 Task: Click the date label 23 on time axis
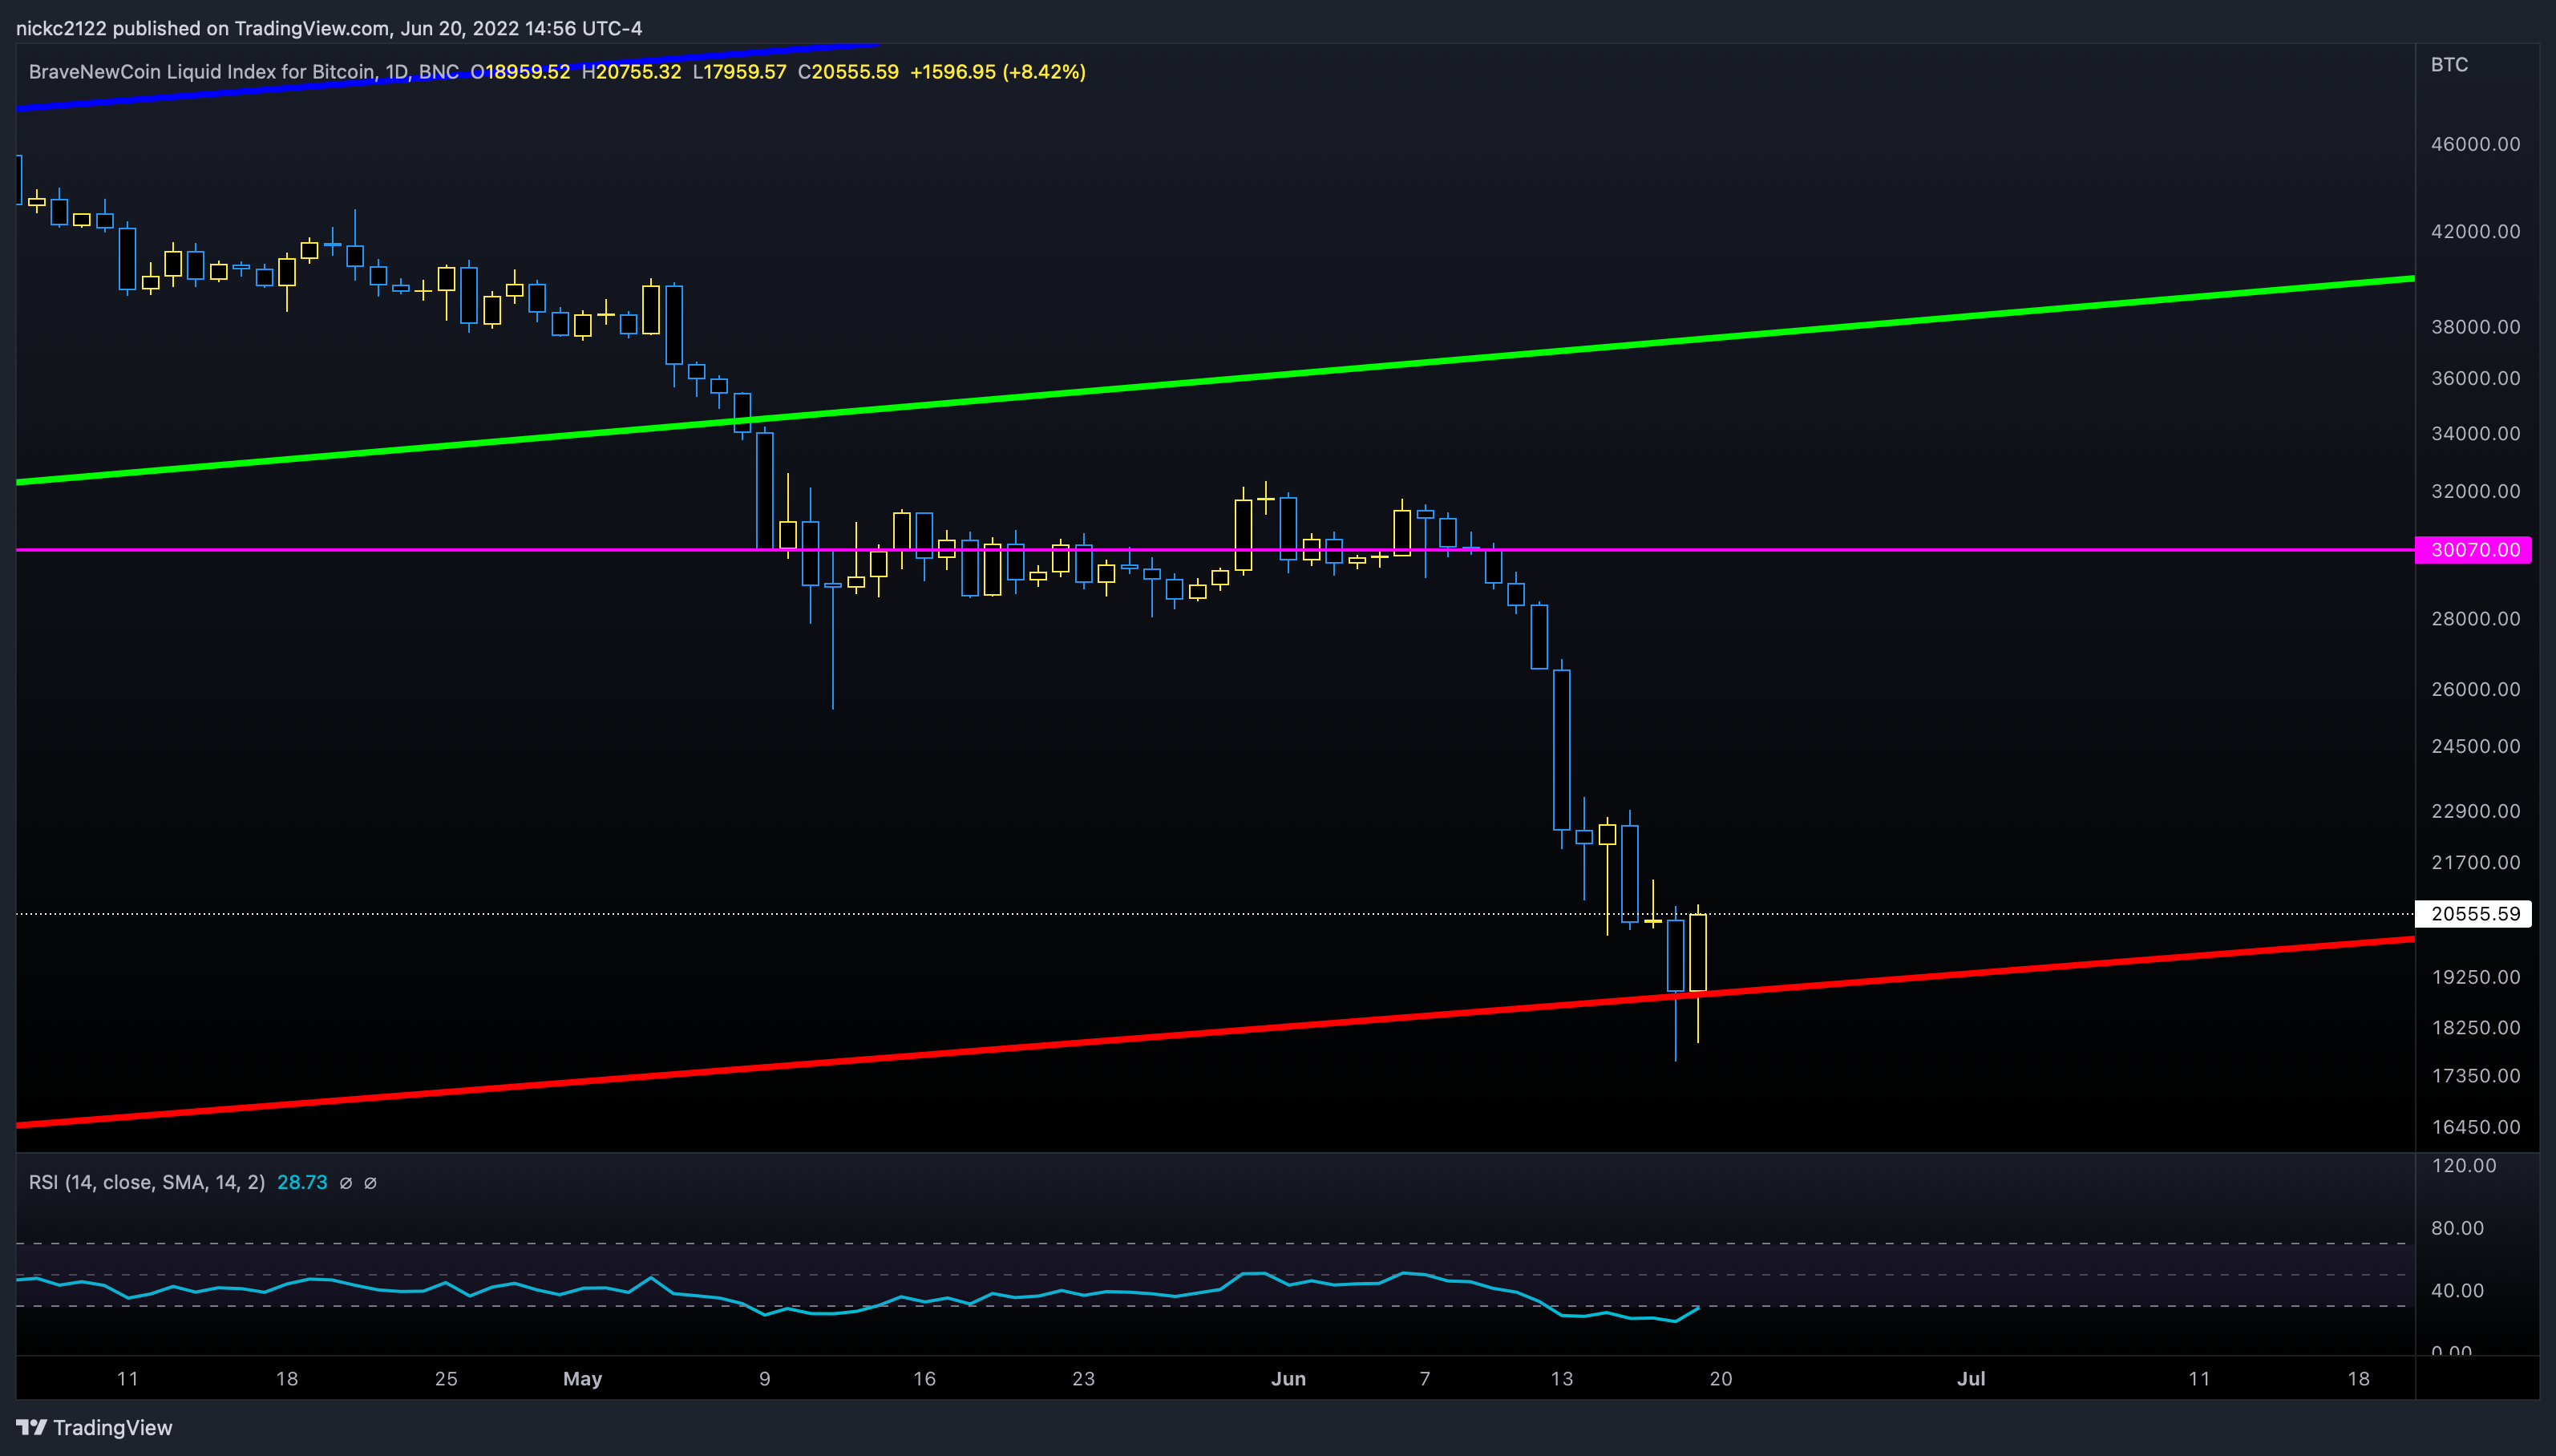coord(1084,1379)
